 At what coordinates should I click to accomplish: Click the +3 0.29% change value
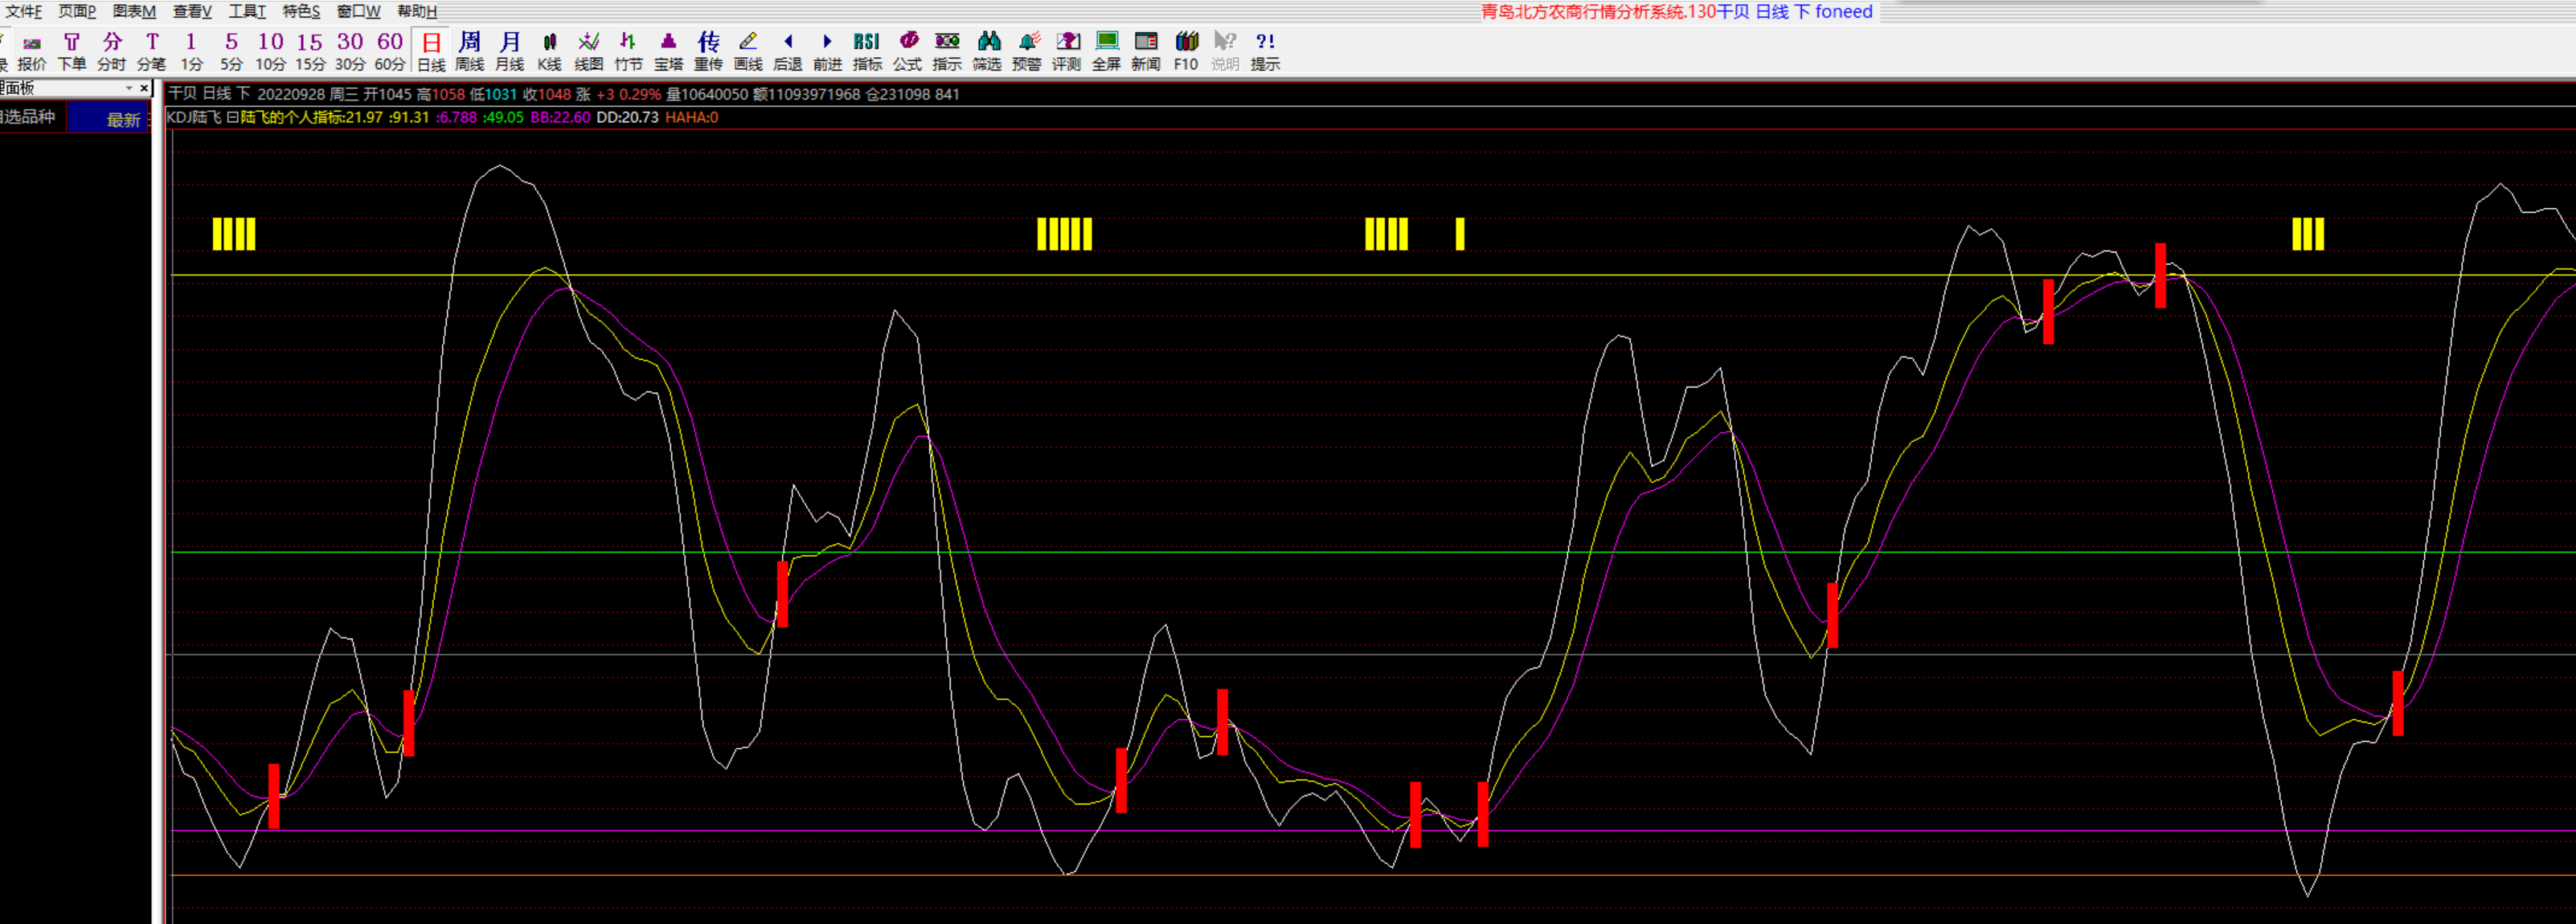pyautogui.click(x=628, y=94)
